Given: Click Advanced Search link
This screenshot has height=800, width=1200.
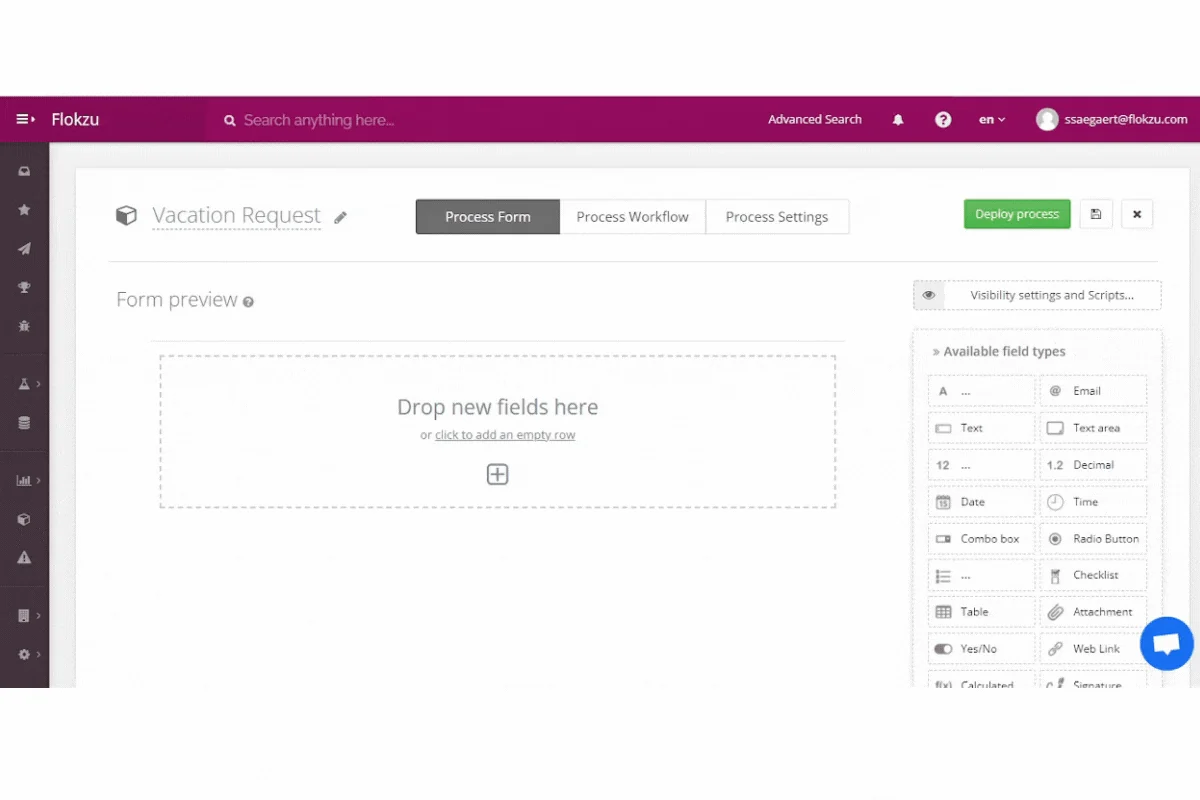Looking at the screenshot, I should click(x=815, y=120).
